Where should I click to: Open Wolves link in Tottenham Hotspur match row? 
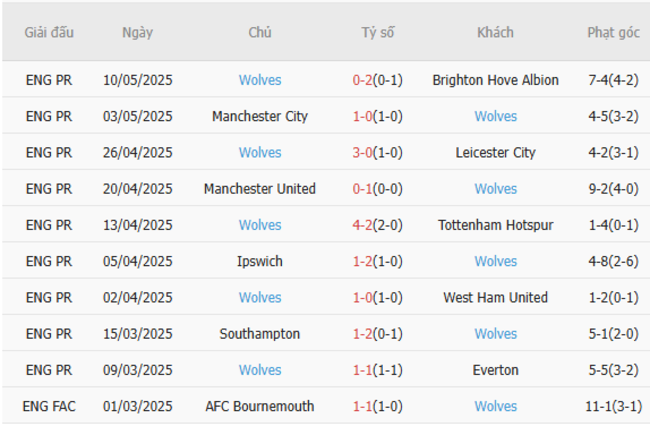point(260,225)
